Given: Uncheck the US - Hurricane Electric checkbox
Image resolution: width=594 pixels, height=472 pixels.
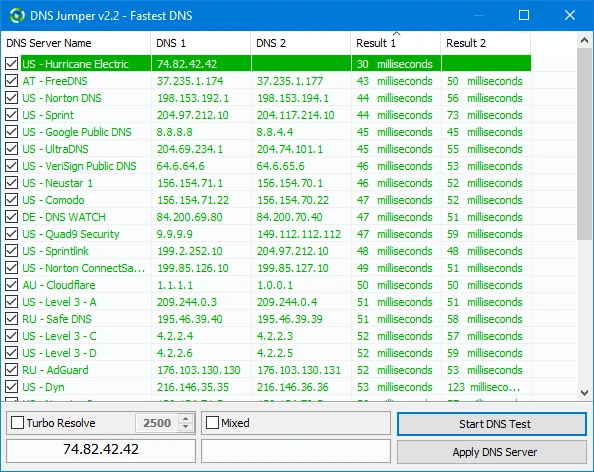Looking at the screenshot, I should 11,64.
